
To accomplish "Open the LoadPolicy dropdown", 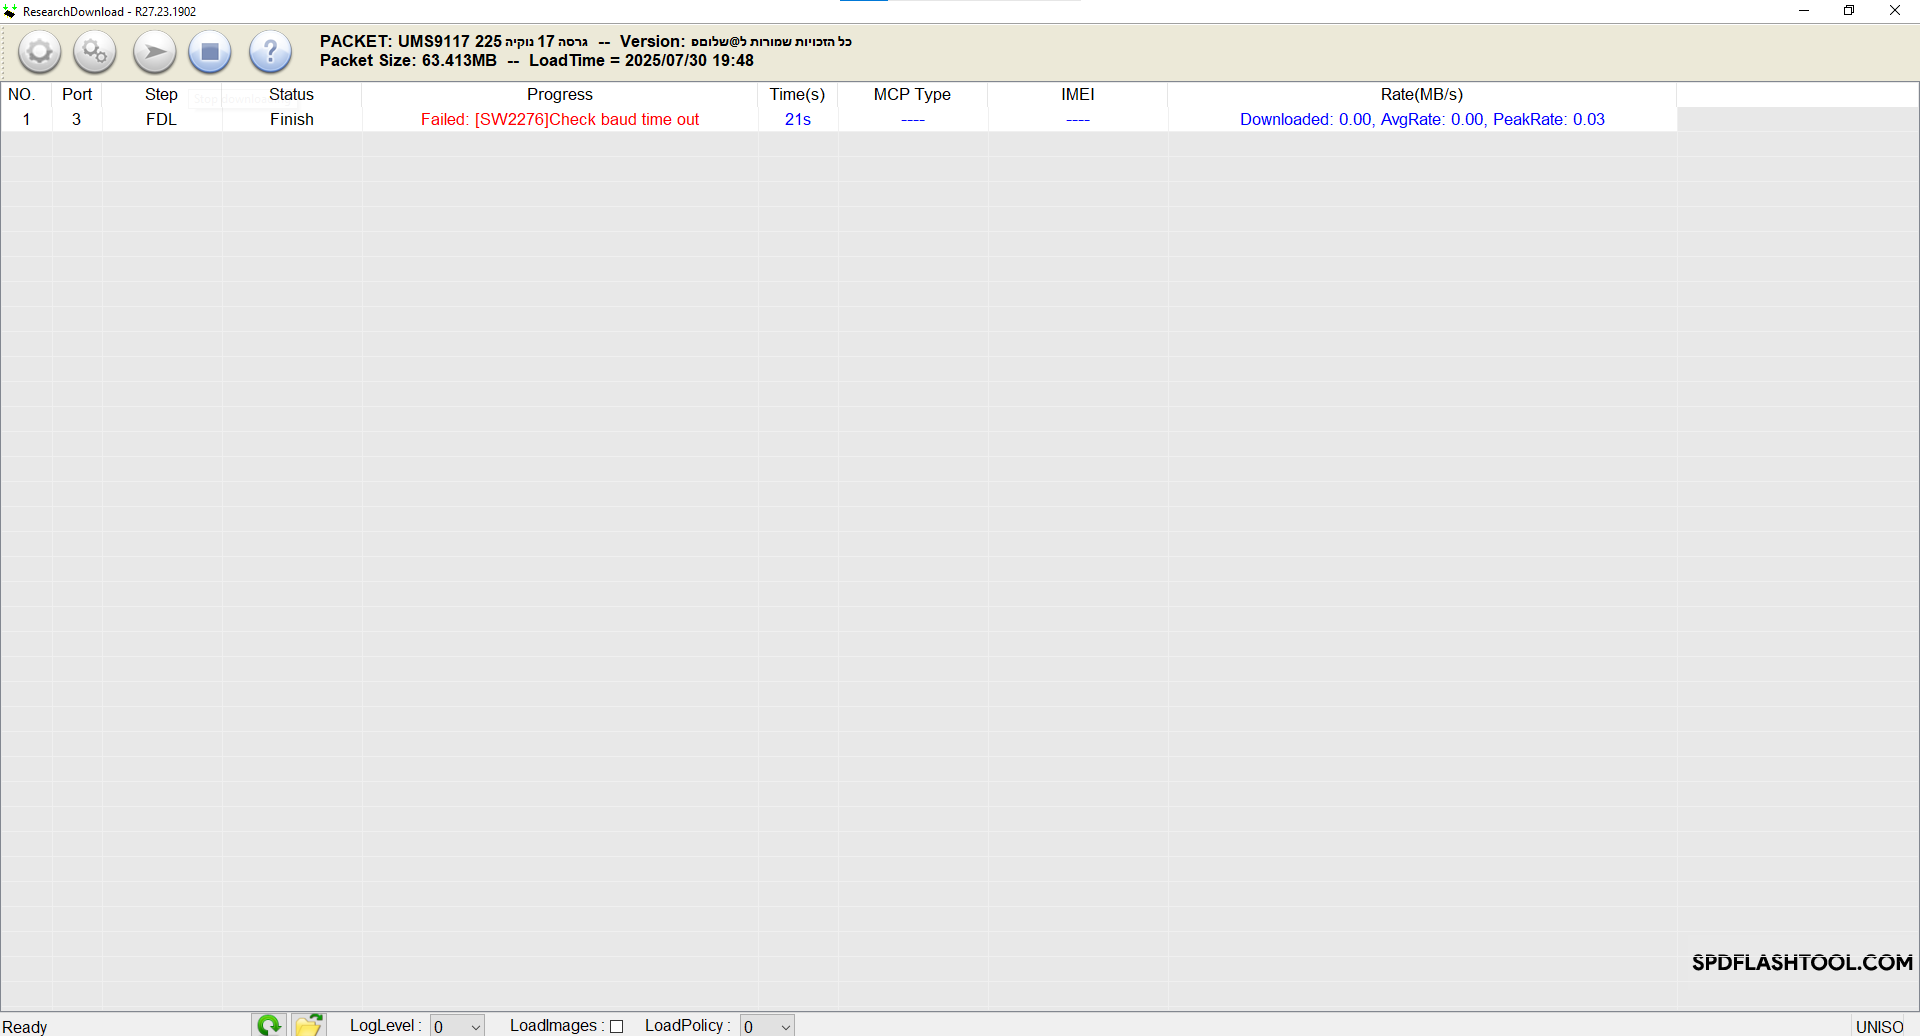I will (768, 1026).
